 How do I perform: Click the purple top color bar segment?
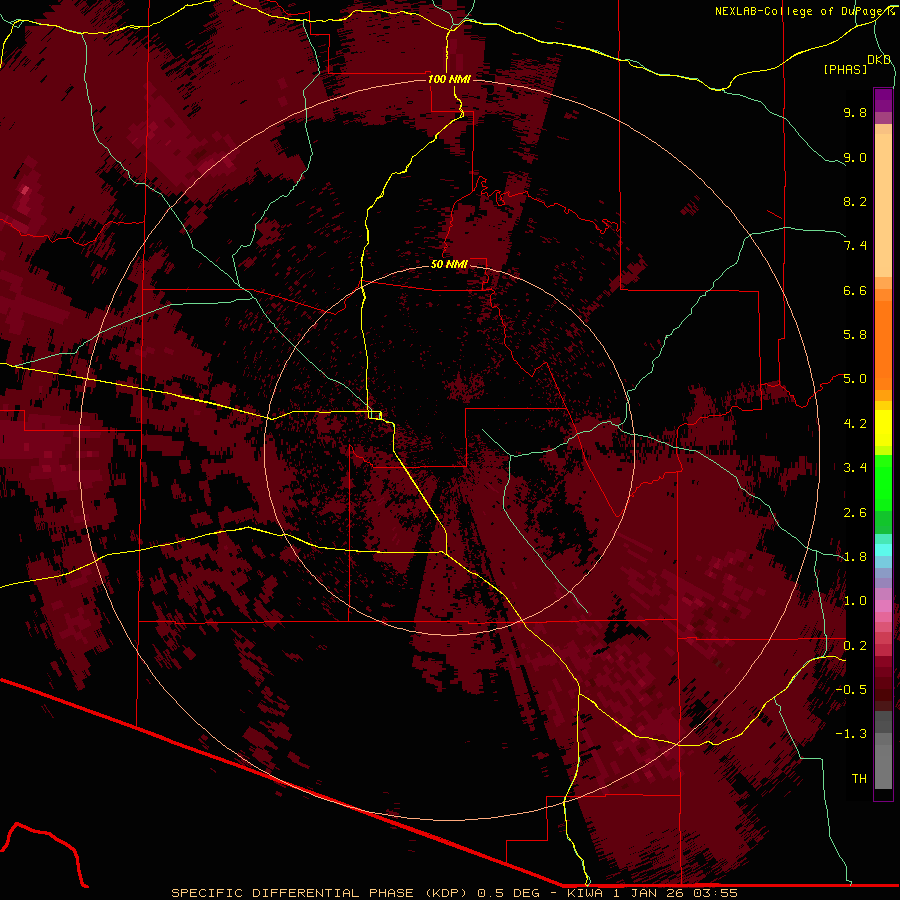[x=883, y=100]
